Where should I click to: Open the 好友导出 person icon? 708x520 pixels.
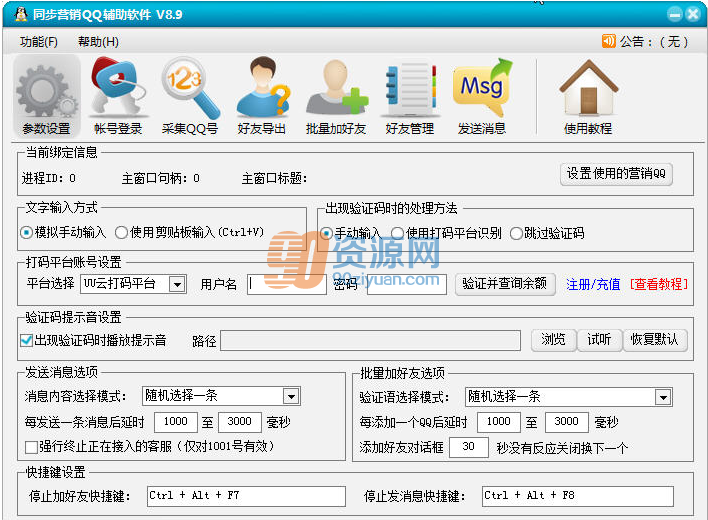tap(262, 97)
